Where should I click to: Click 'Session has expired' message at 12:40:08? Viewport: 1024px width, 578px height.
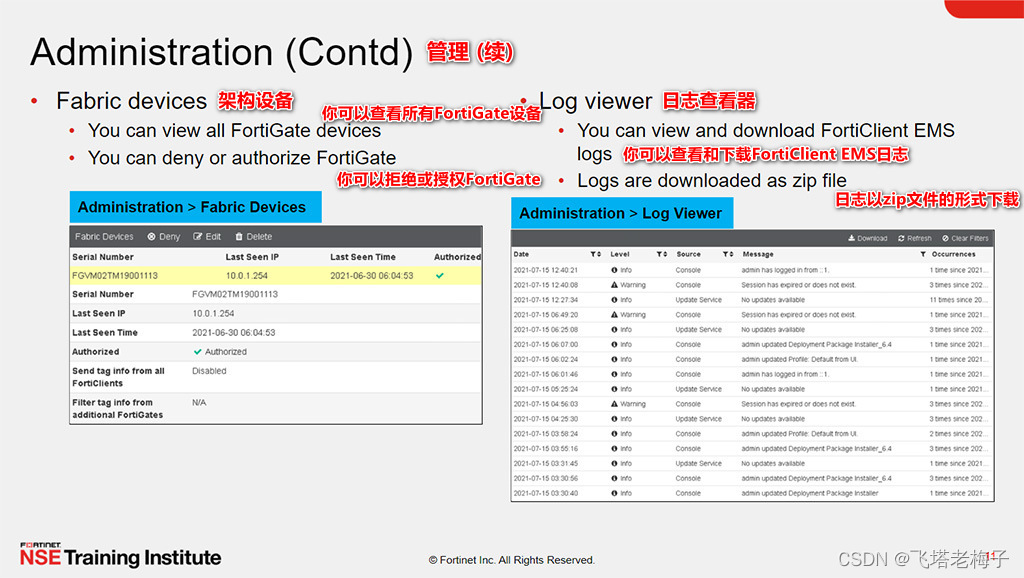click(798, 285)
